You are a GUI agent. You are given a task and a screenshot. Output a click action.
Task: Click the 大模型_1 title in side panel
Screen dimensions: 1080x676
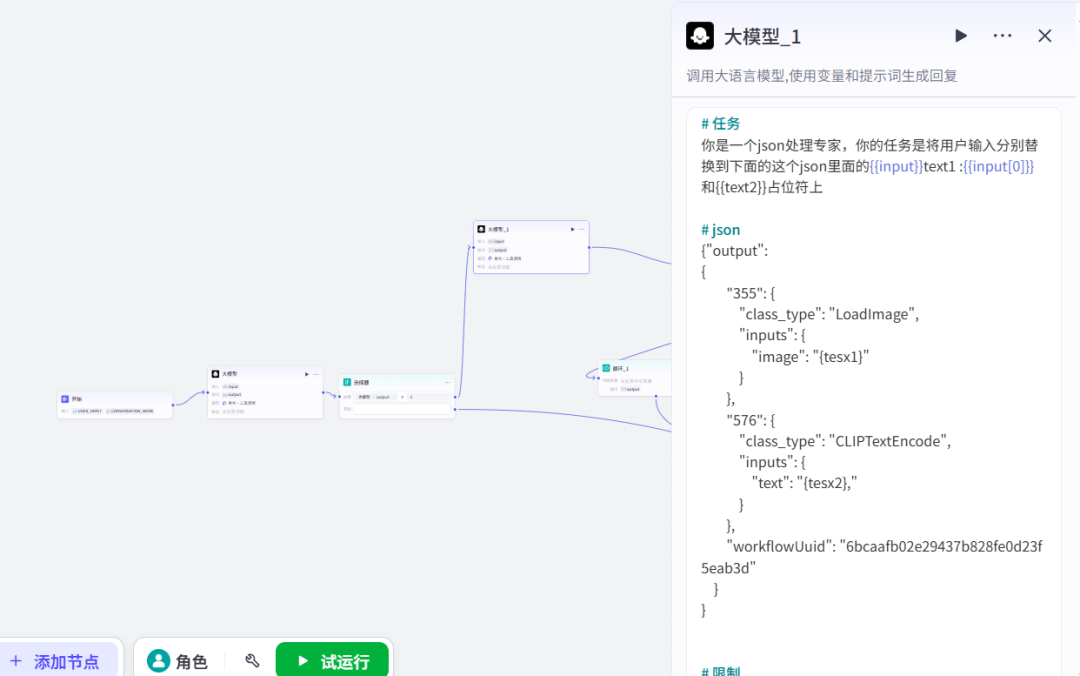762,37
